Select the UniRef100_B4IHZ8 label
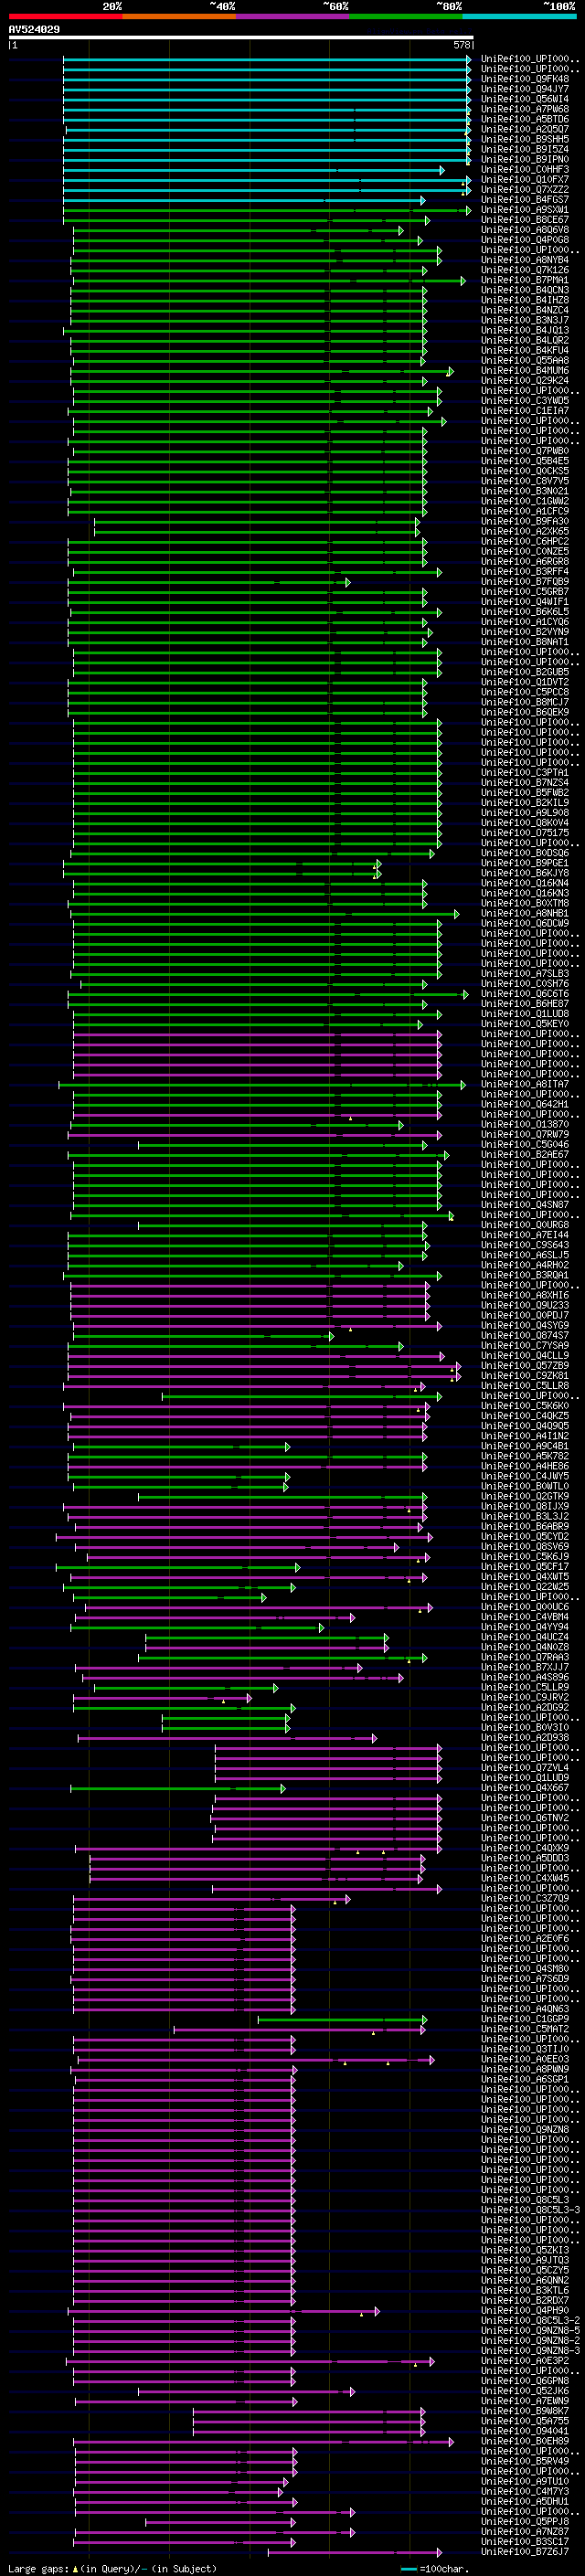The image size is (585, 2576). (x=525, y=300)
